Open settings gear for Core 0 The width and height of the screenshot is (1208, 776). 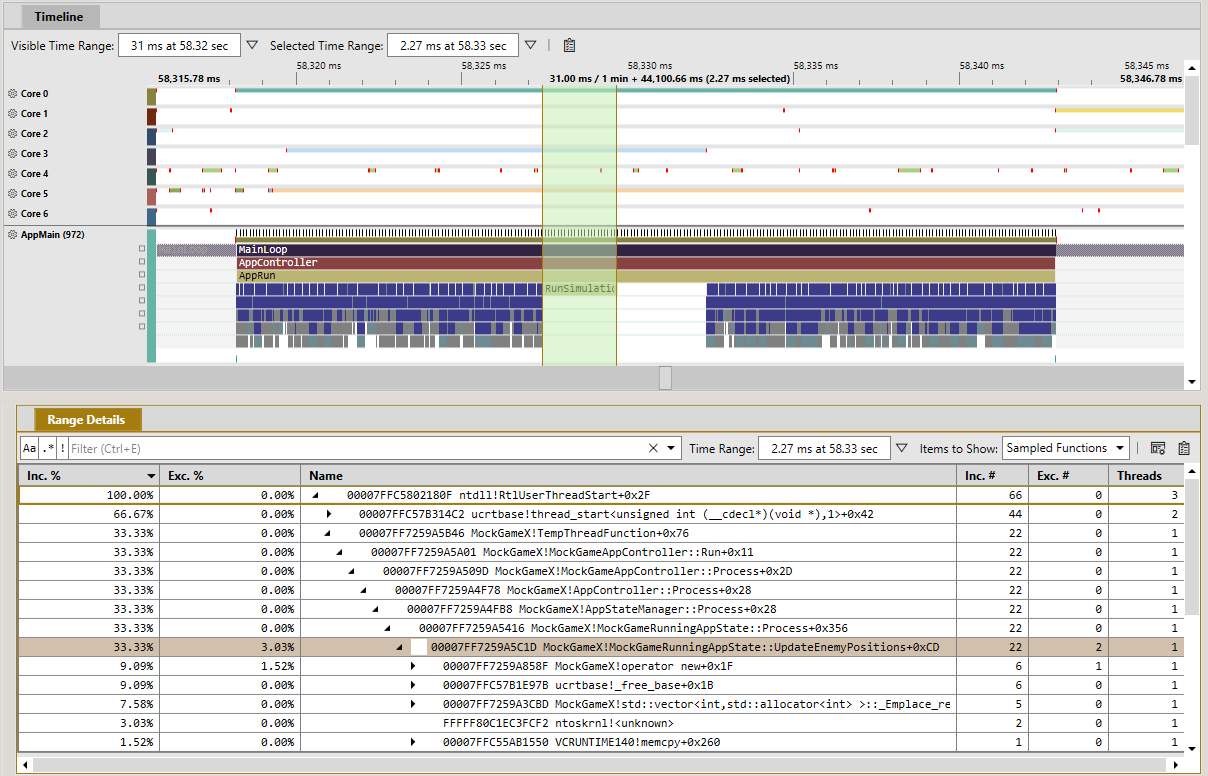point(13,94)
